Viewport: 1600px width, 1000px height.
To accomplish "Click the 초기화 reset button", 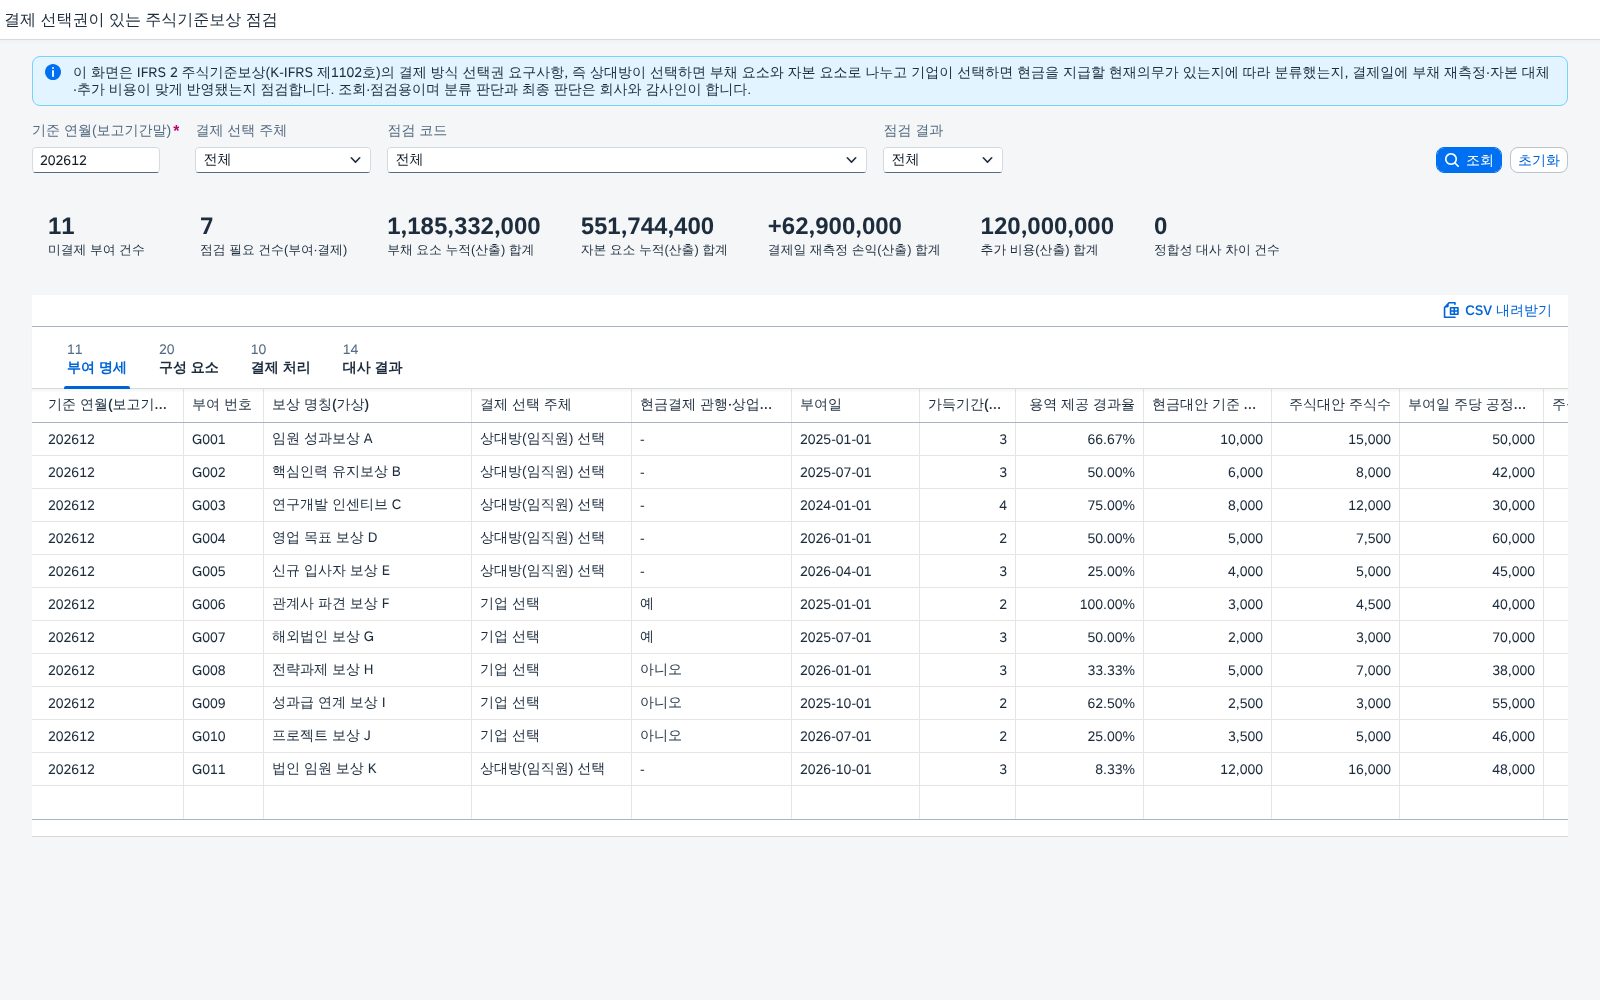I will [1538, 160].
